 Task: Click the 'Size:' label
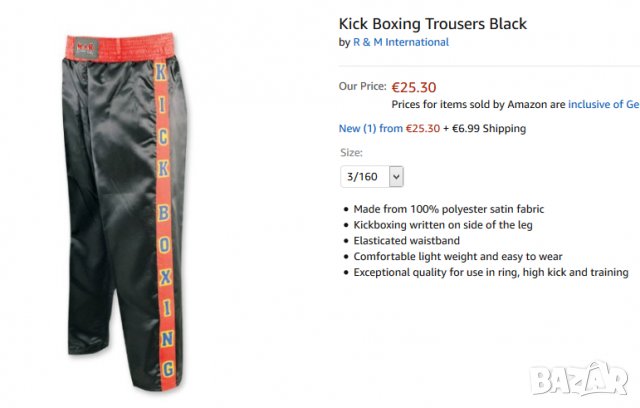[x=351, y=153]
